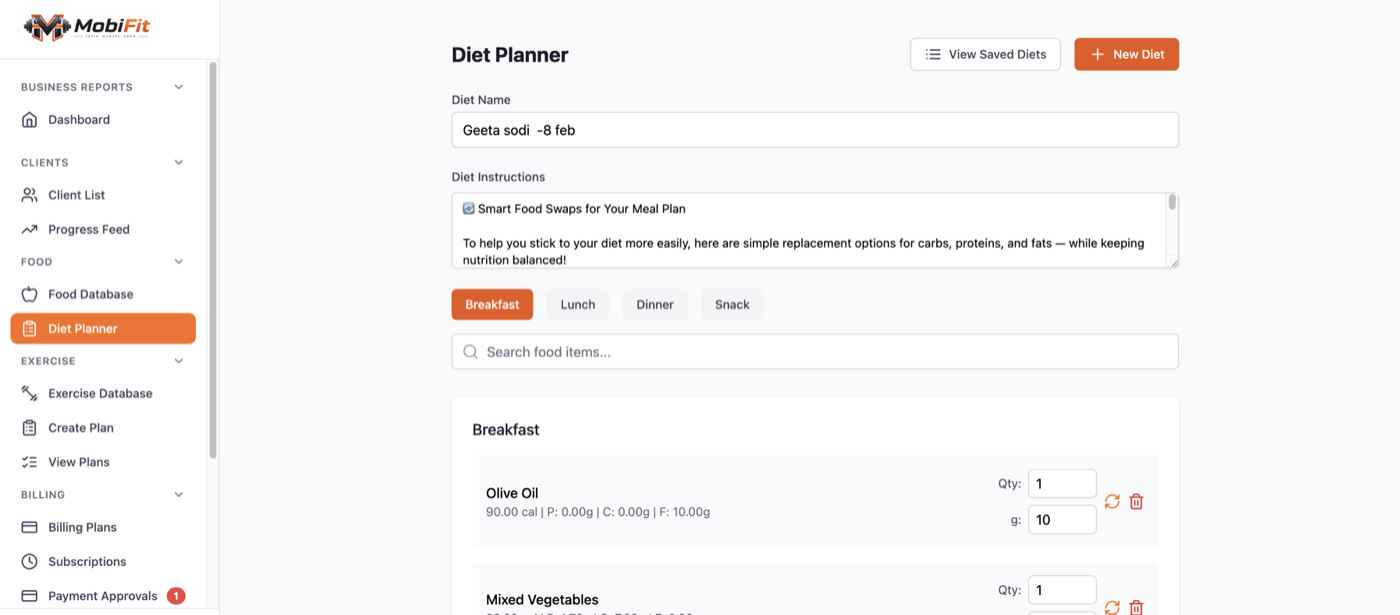The width and height of the screenshot is (1400, 615).
Task: Click the Dashboard home icon
Action: pos(30,120)
